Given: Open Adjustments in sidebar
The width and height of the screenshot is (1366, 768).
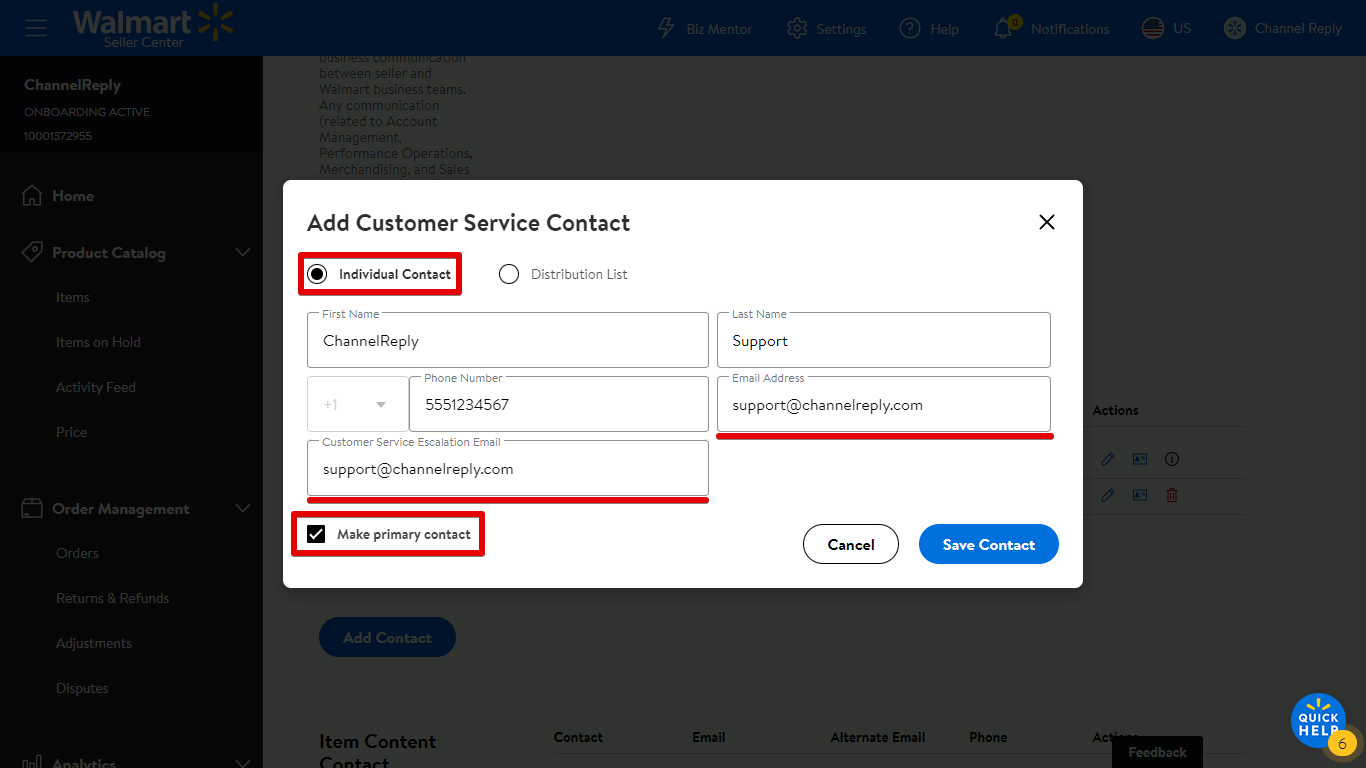Looking at the screenshot, I should (94, 643).
